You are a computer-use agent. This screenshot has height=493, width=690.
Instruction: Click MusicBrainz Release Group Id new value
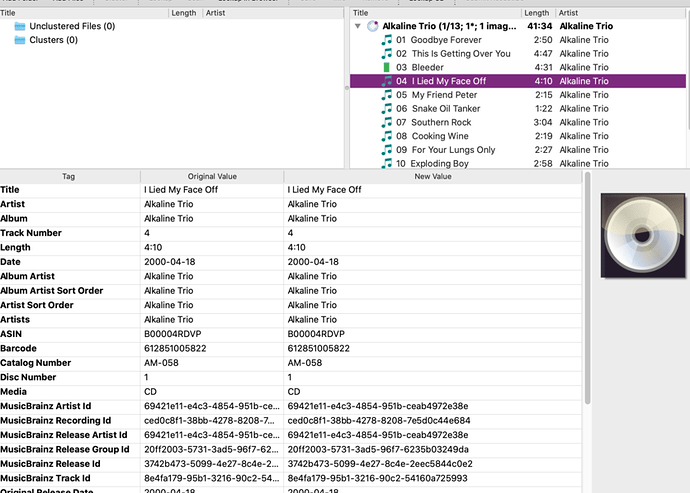(x=378, y=449)
